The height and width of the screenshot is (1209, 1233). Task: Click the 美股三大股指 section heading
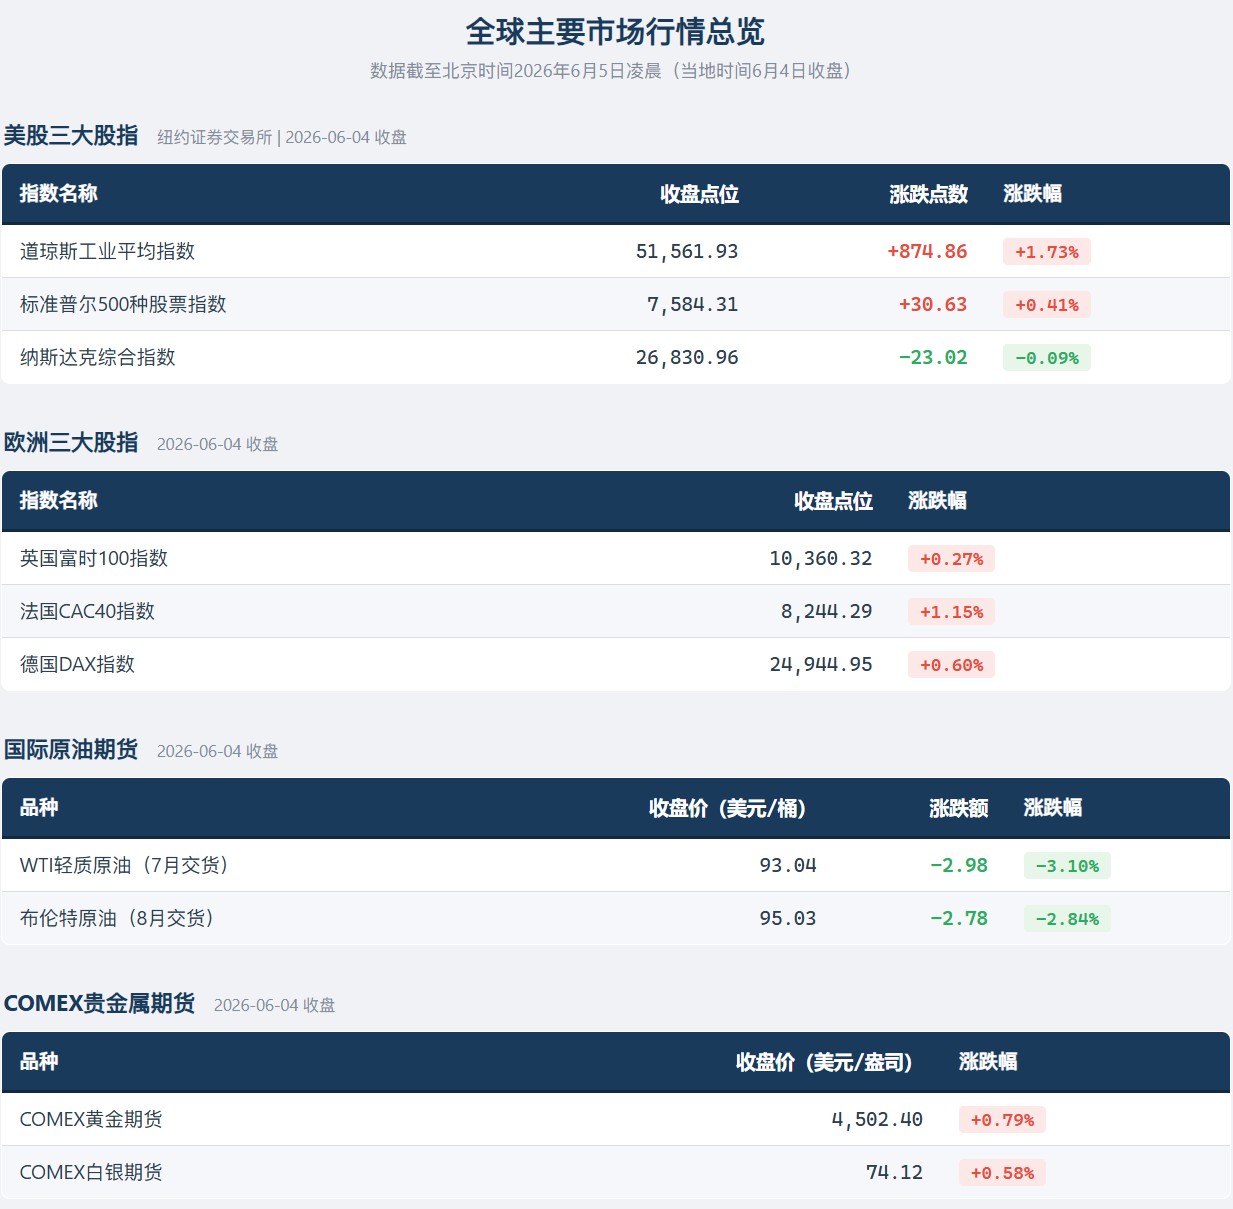[71, 135]
